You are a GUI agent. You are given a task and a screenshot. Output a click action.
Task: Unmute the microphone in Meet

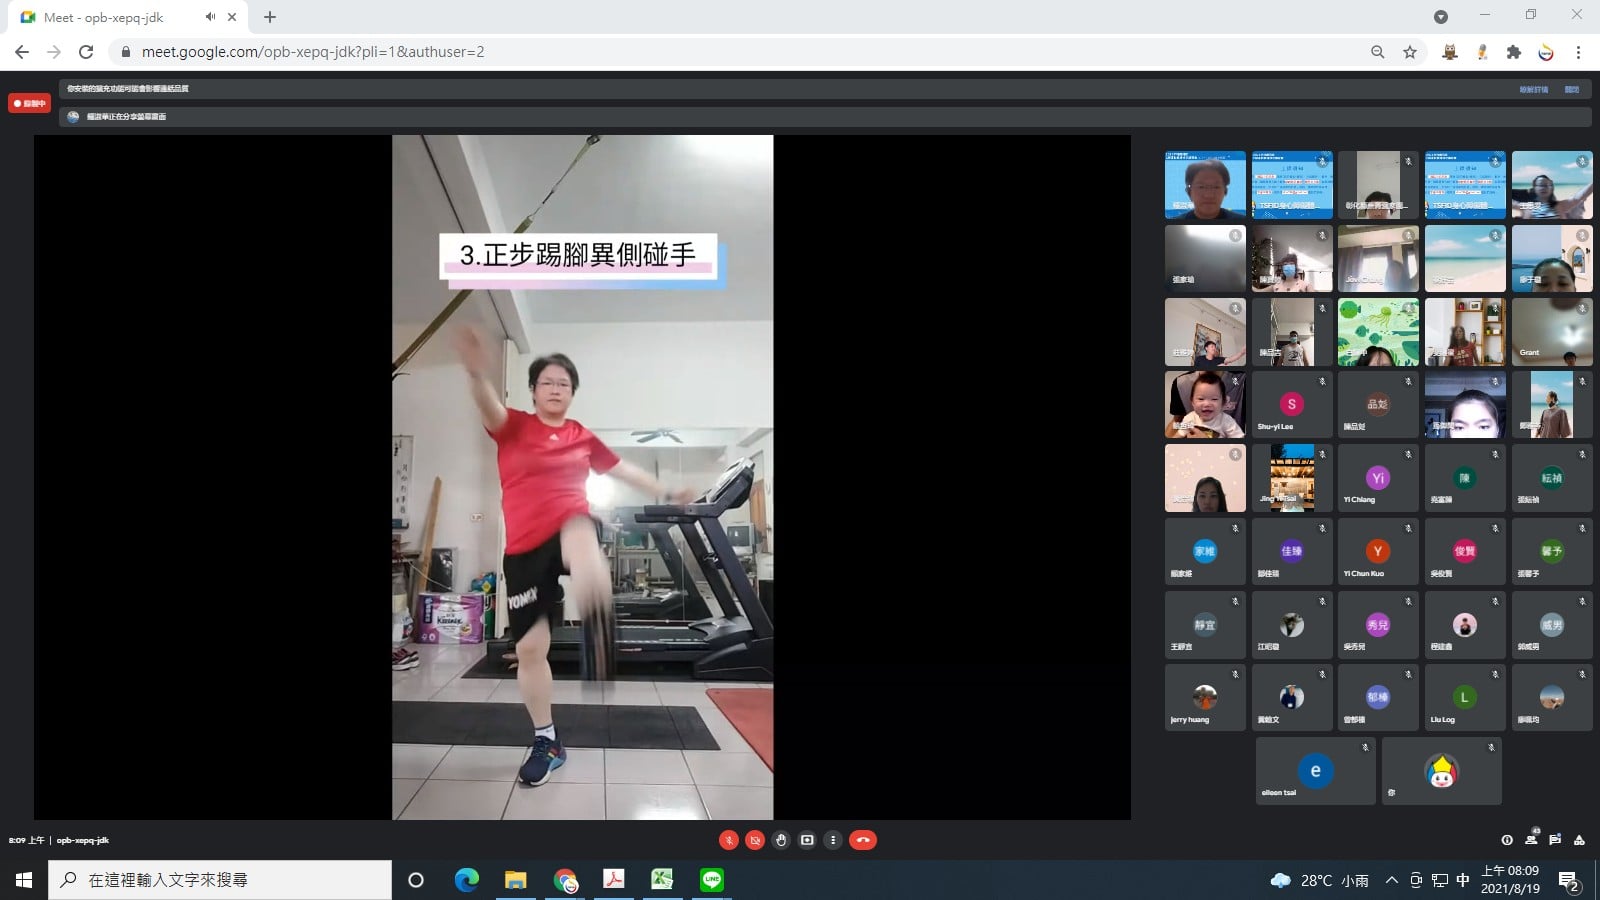pos(729,840)
